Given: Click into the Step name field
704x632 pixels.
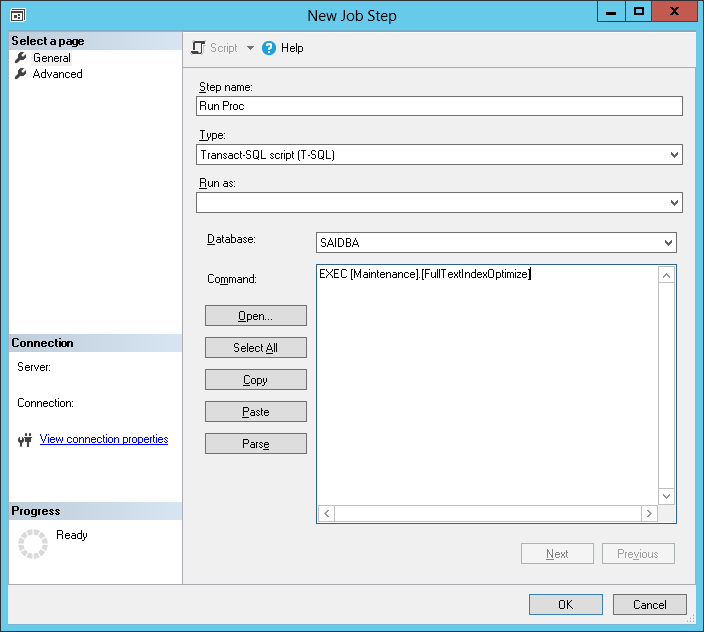Looking at the screenshot, I should [439, 106].
